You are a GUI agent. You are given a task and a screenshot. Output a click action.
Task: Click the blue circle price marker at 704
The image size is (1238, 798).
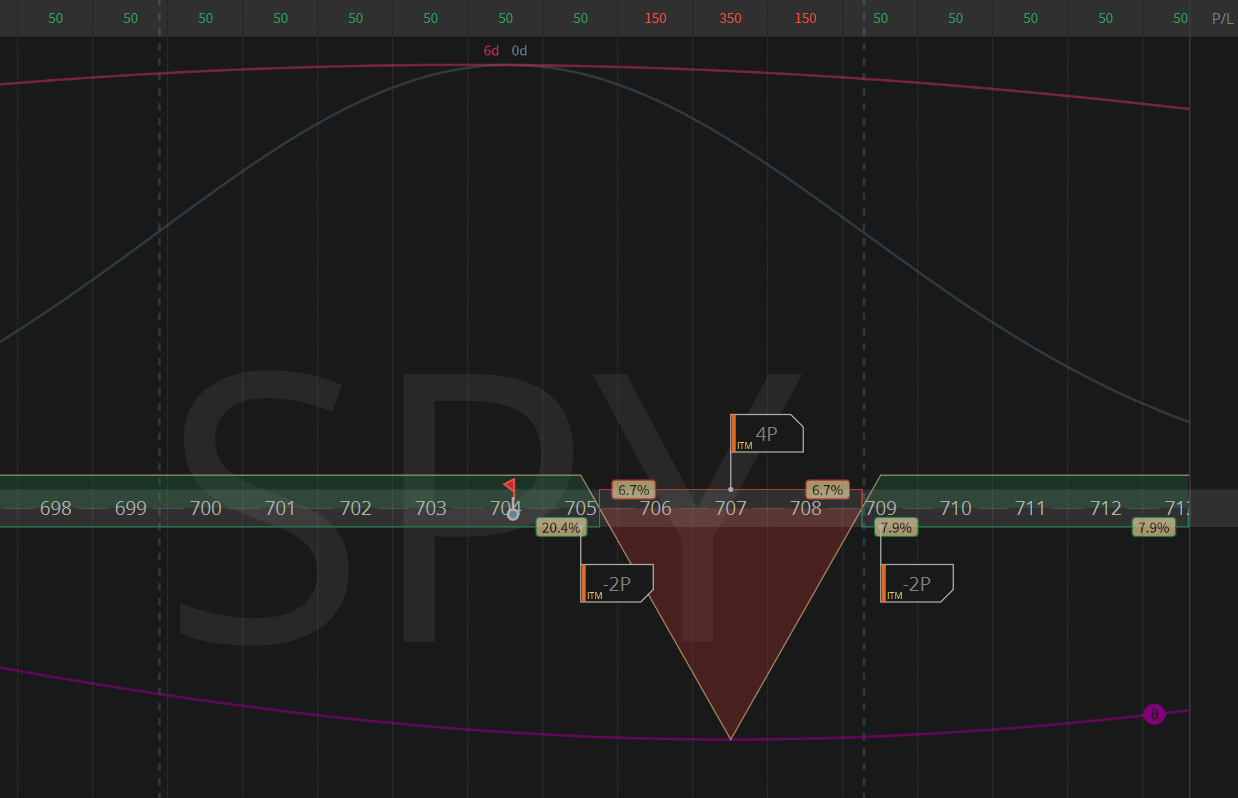pyautogui.click(x=513, y=514)
